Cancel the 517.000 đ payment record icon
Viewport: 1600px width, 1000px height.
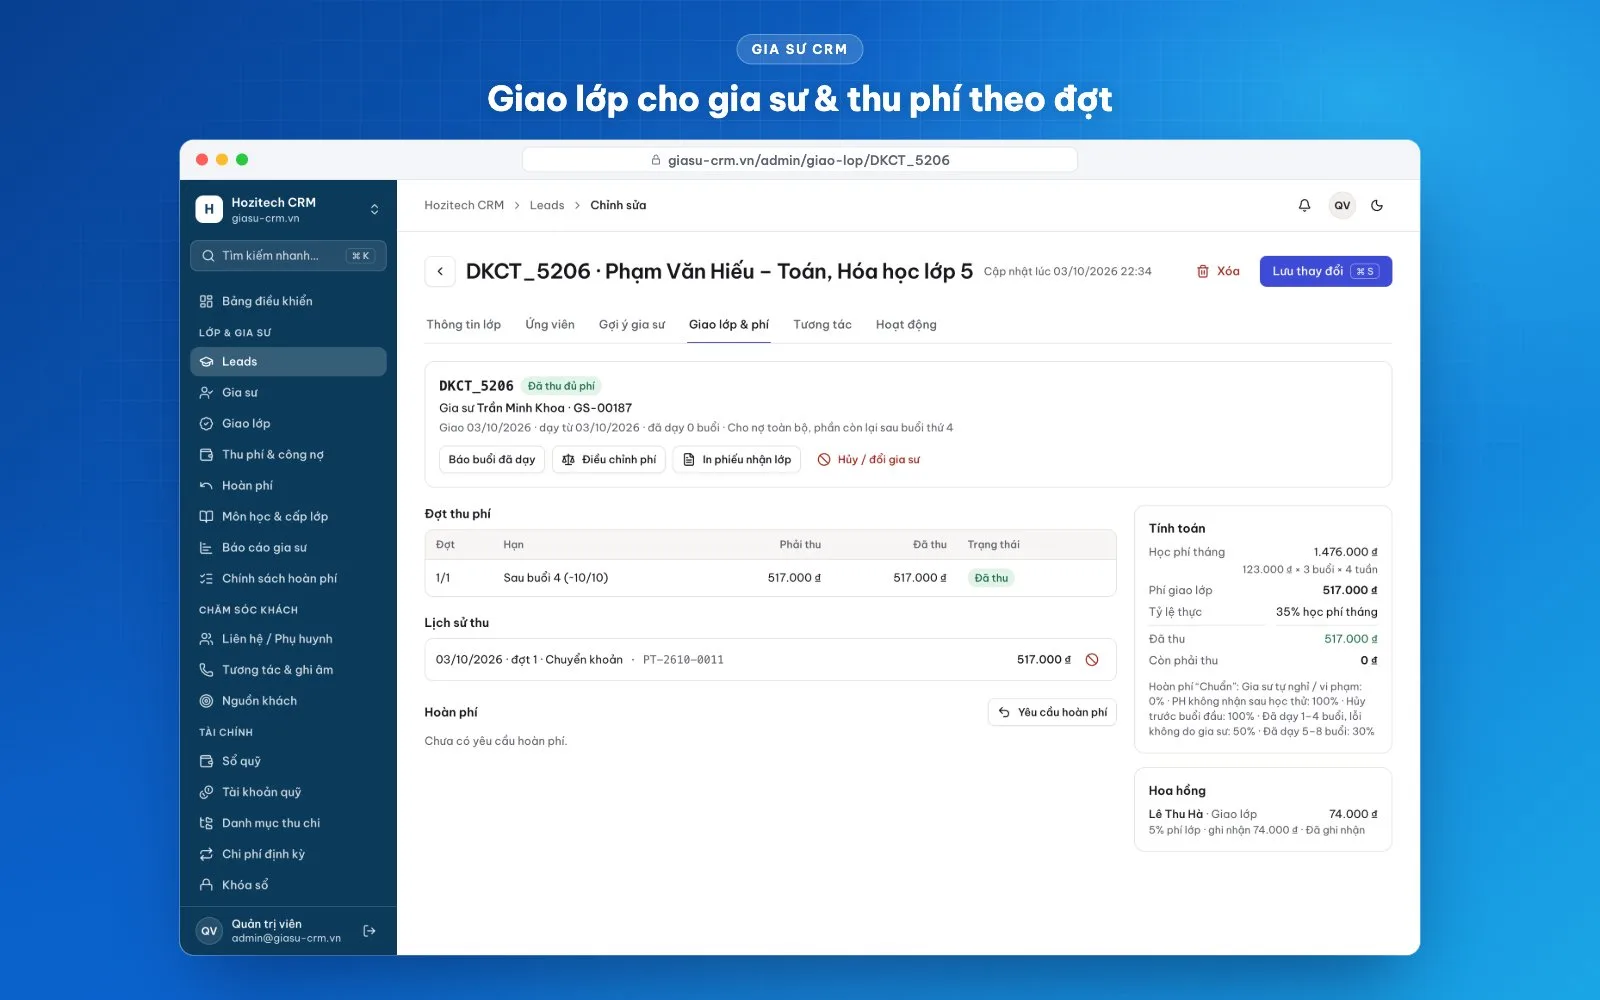(x=1092, y=660)
